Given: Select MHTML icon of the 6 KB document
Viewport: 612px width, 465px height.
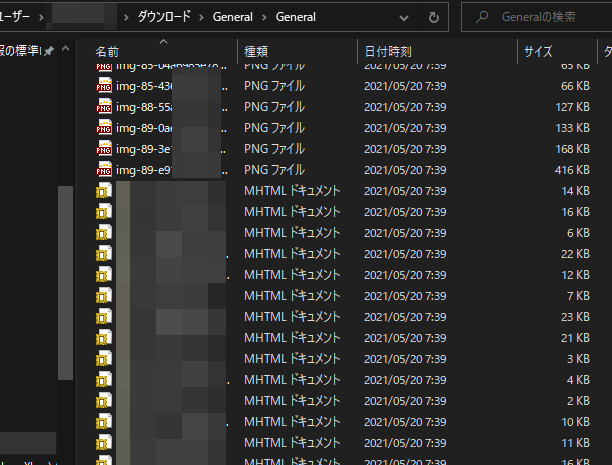Looking at the screenshot, I should (104, 233).
